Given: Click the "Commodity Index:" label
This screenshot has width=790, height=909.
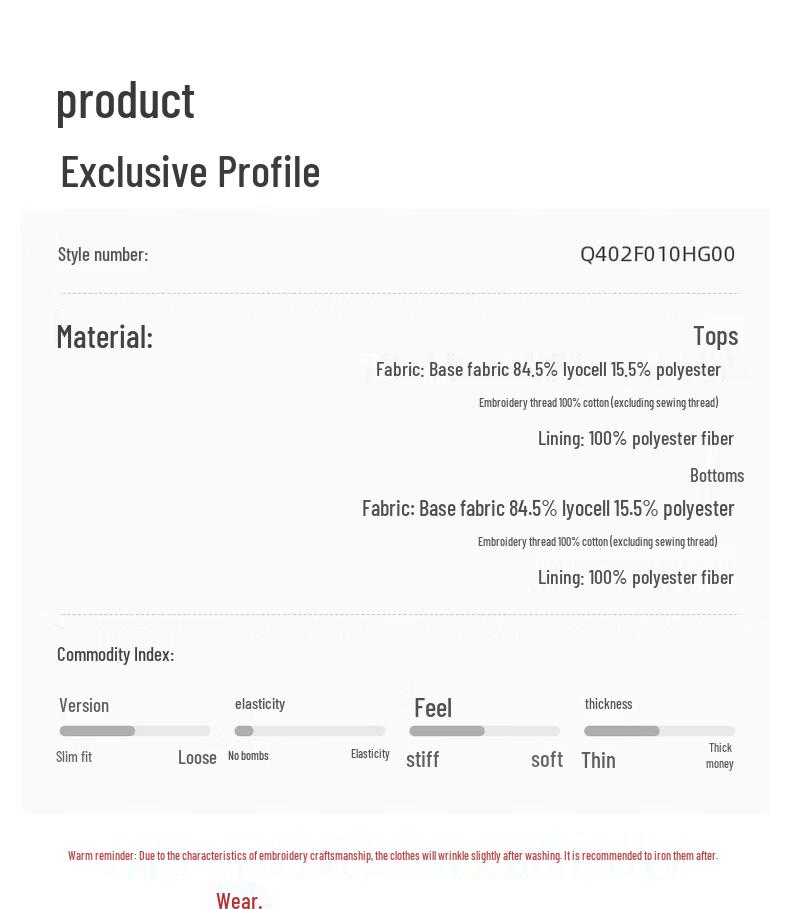Looking at the screenshot, I should (115, 654).
